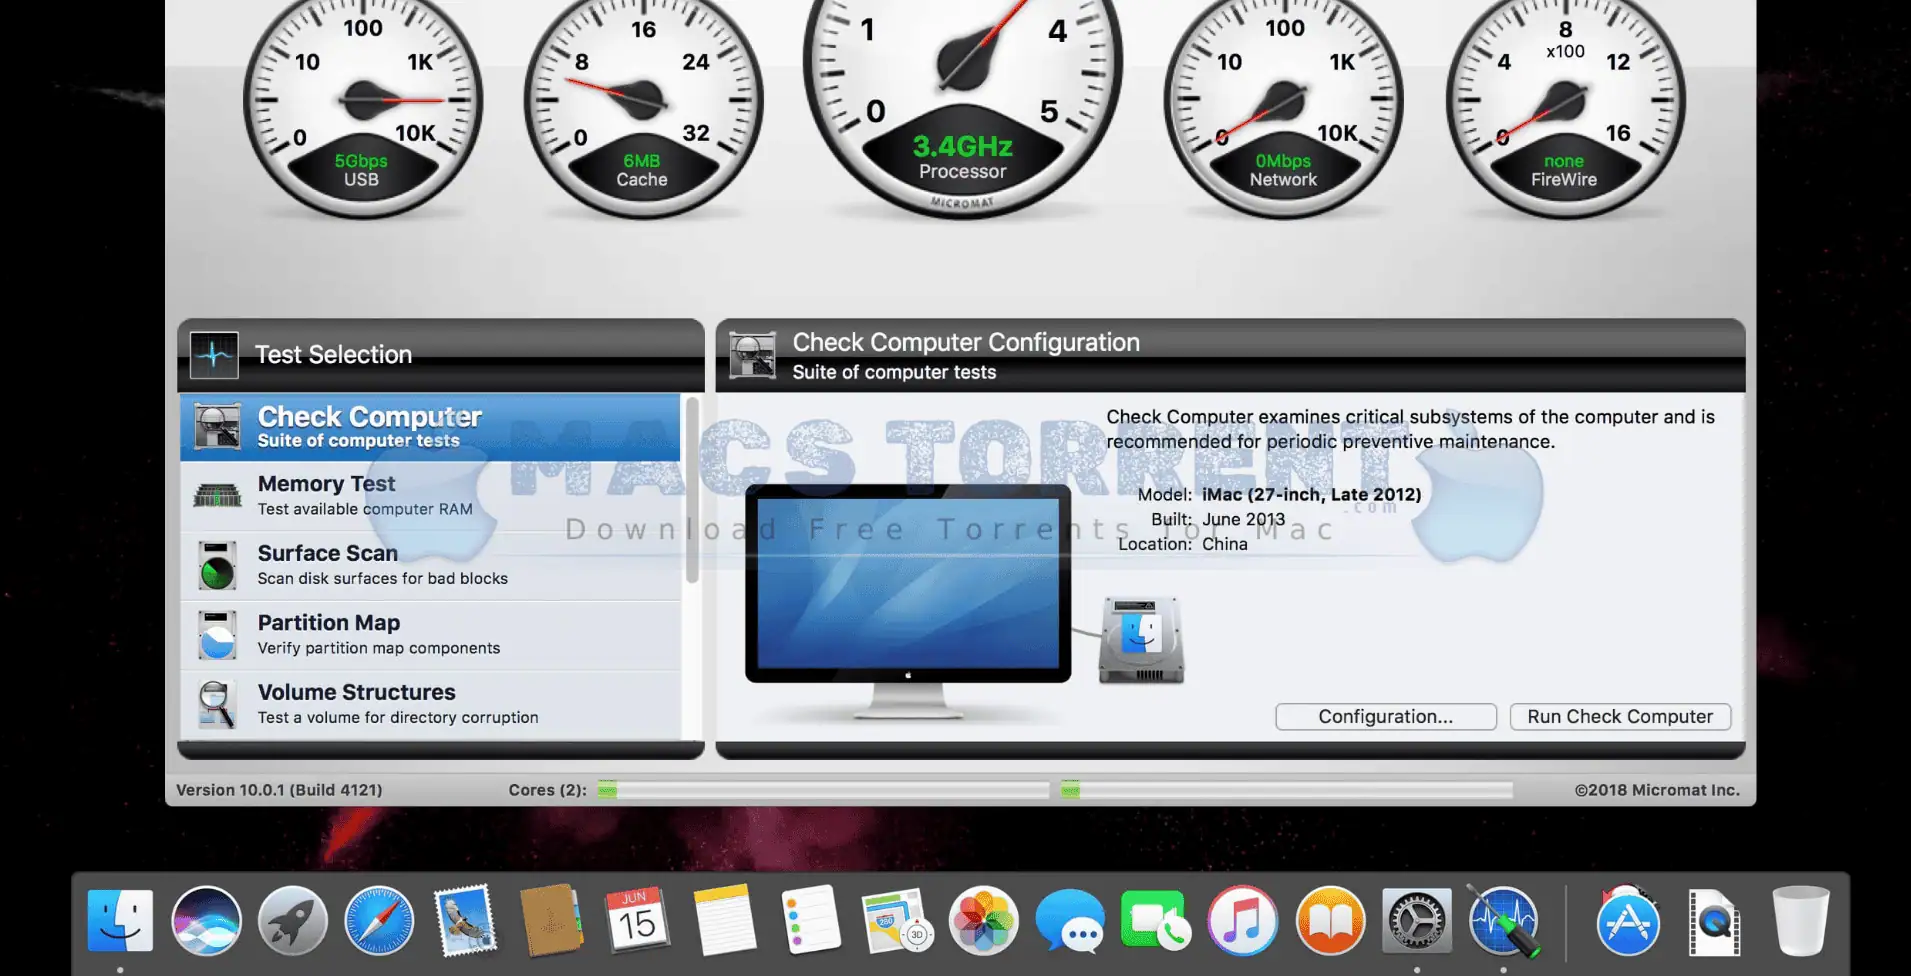
Task: Click the second core usage bar
Action: tap(1287, 790)
